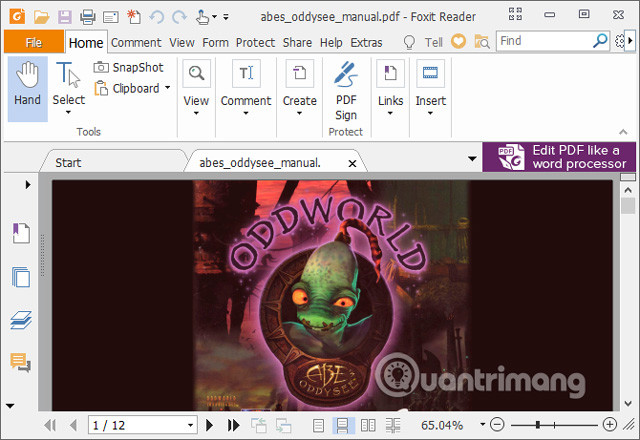Switch to the Comment ribbon tab
640x440 pixels.
point(136,42)
